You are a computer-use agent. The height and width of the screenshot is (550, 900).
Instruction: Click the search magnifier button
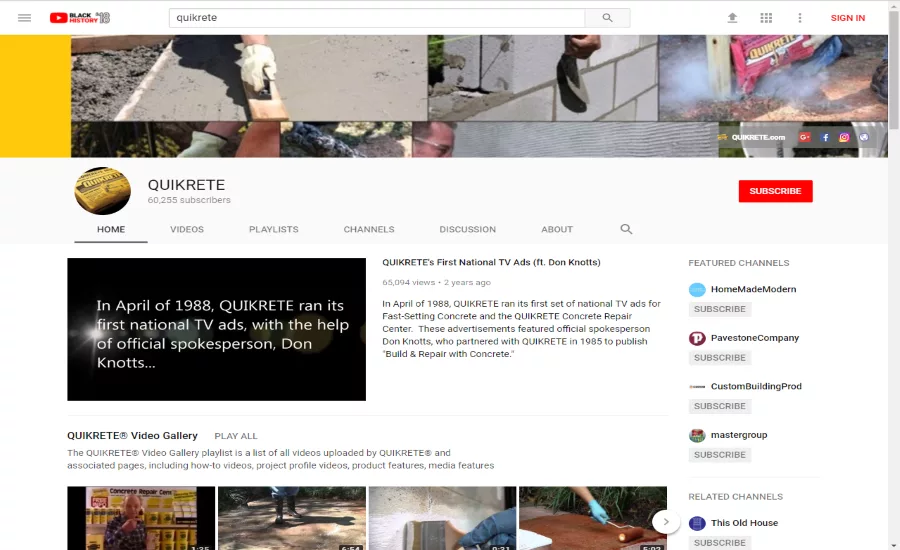pyautogui.click(x=607, y=18)
